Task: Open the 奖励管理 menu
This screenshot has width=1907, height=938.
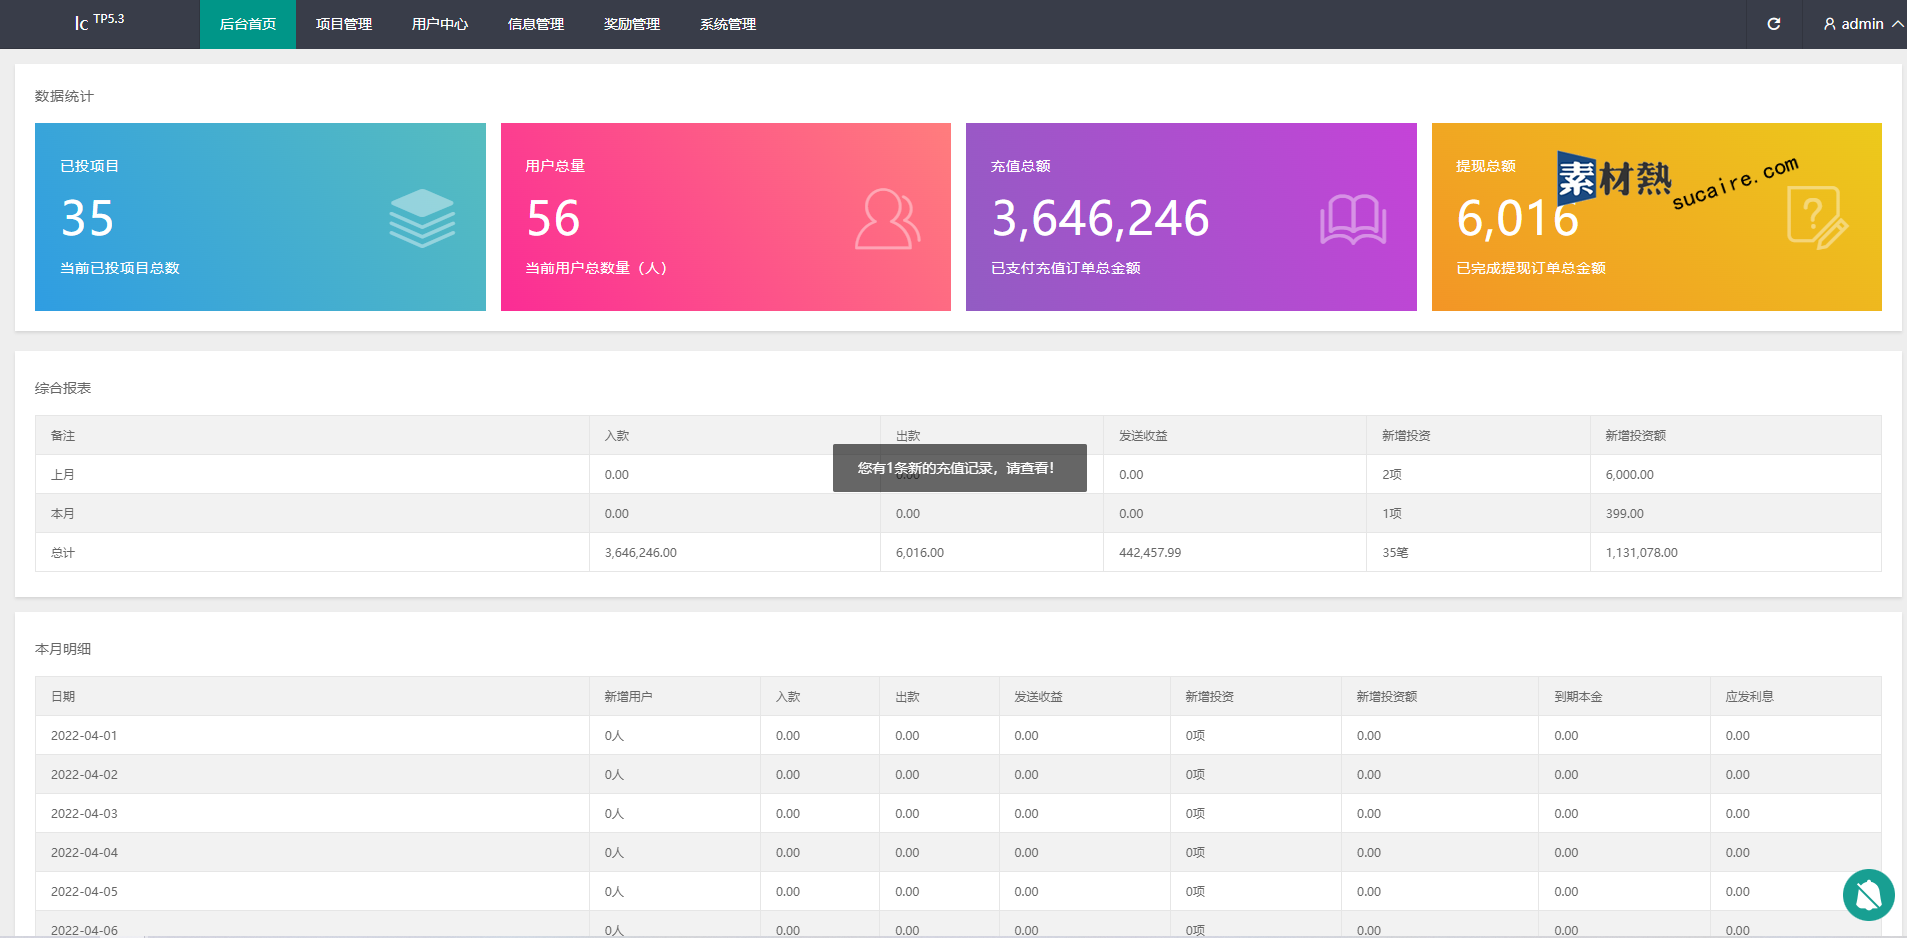Action: coord(632,24)
